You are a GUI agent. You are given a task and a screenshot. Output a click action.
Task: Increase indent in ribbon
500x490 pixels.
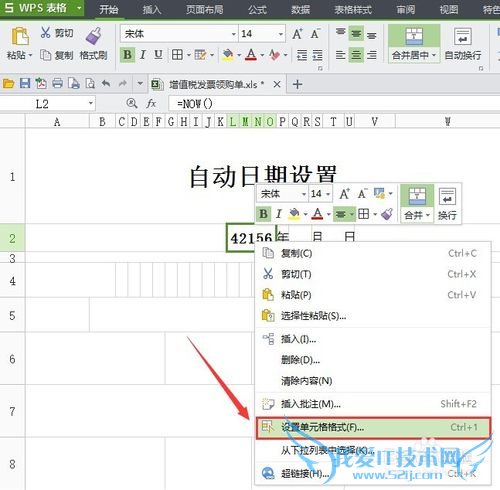pyautogui.click(x=317, y=55)
